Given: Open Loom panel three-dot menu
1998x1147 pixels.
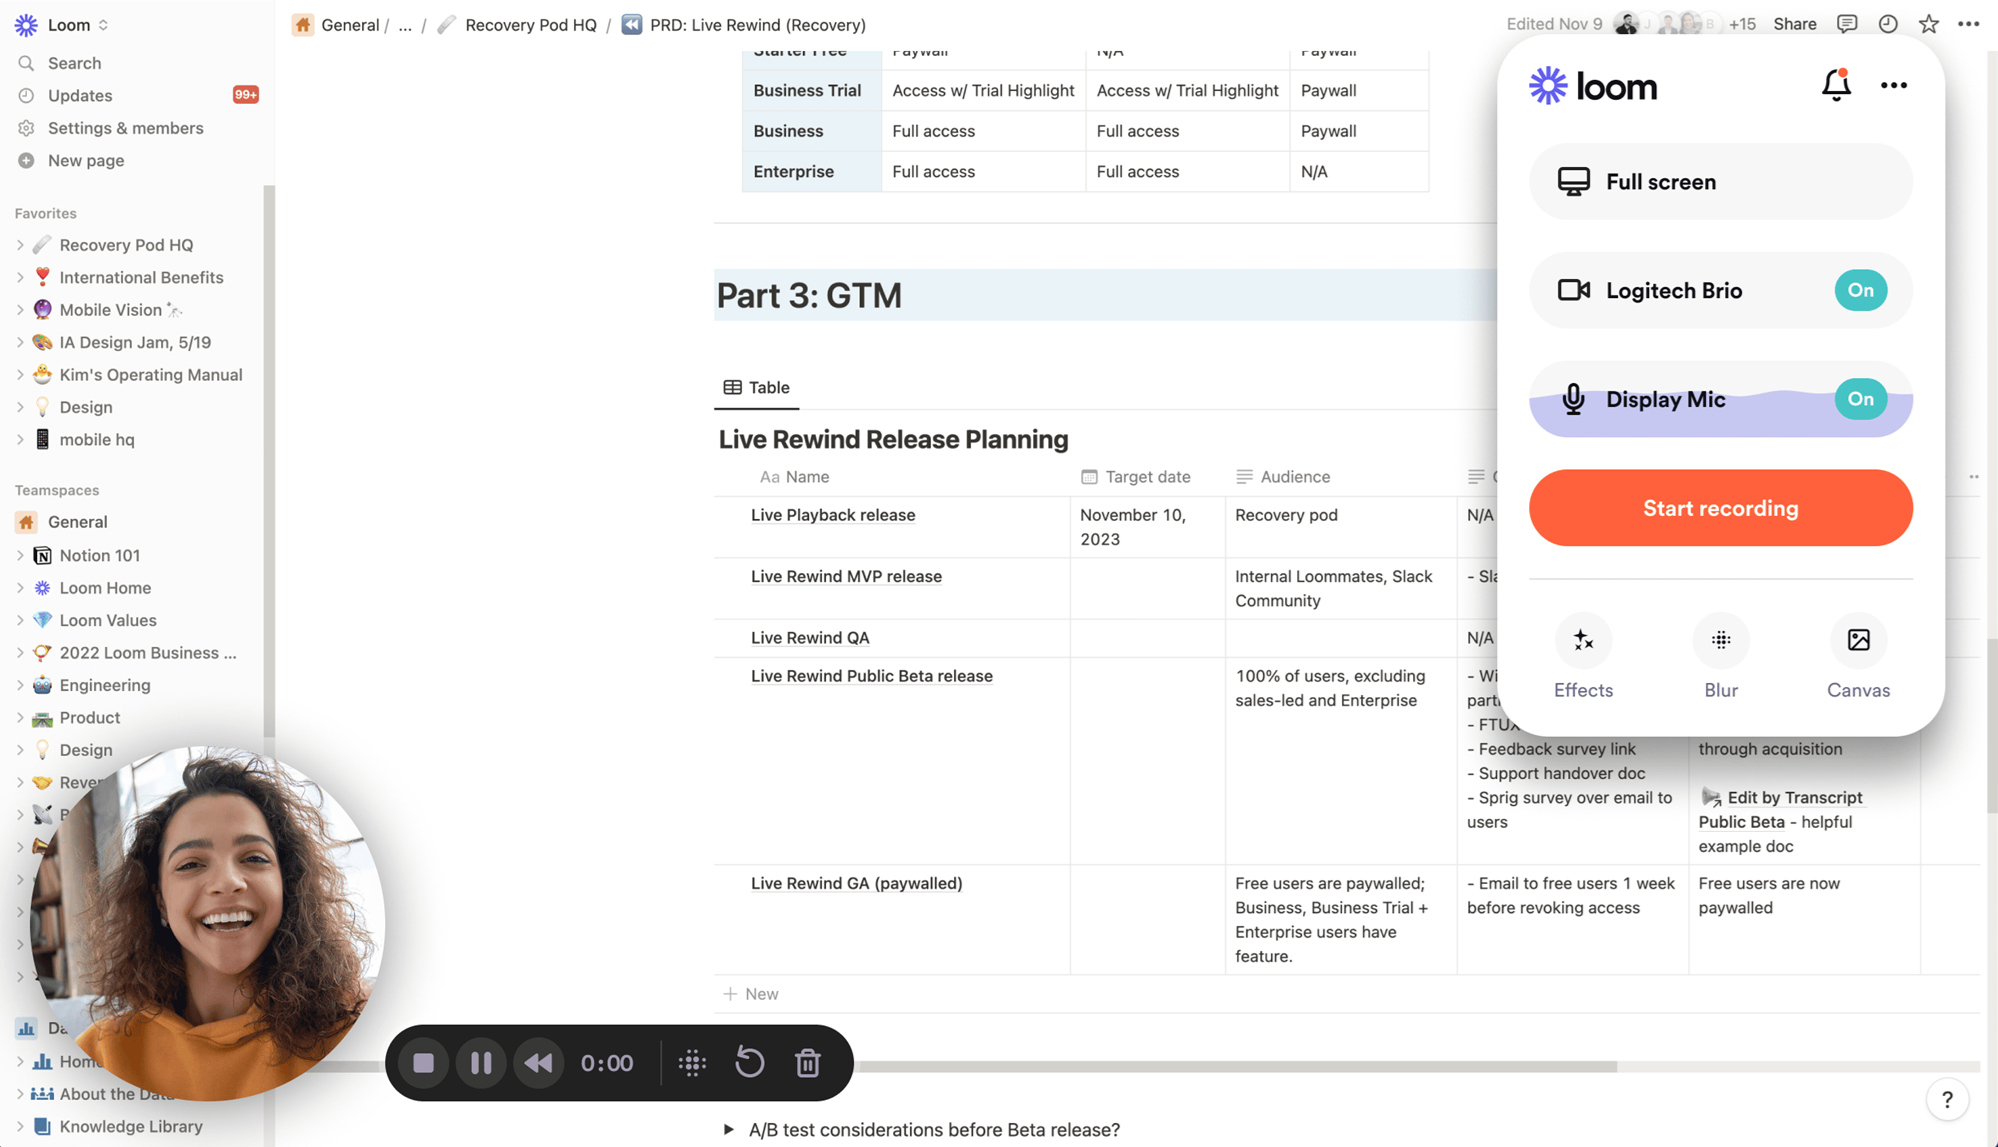Looking at the screenshot, I should point(1894,86).
